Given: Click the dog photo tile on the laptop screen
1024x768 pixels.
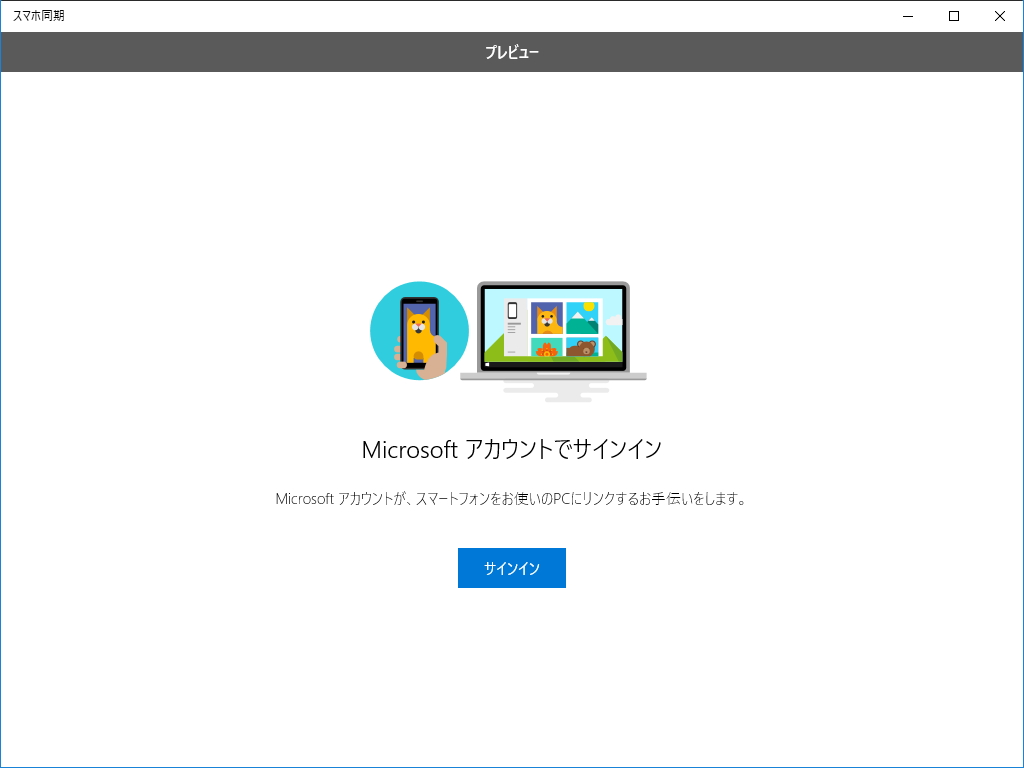Looking at the screenshot, I should coord(547,318).
